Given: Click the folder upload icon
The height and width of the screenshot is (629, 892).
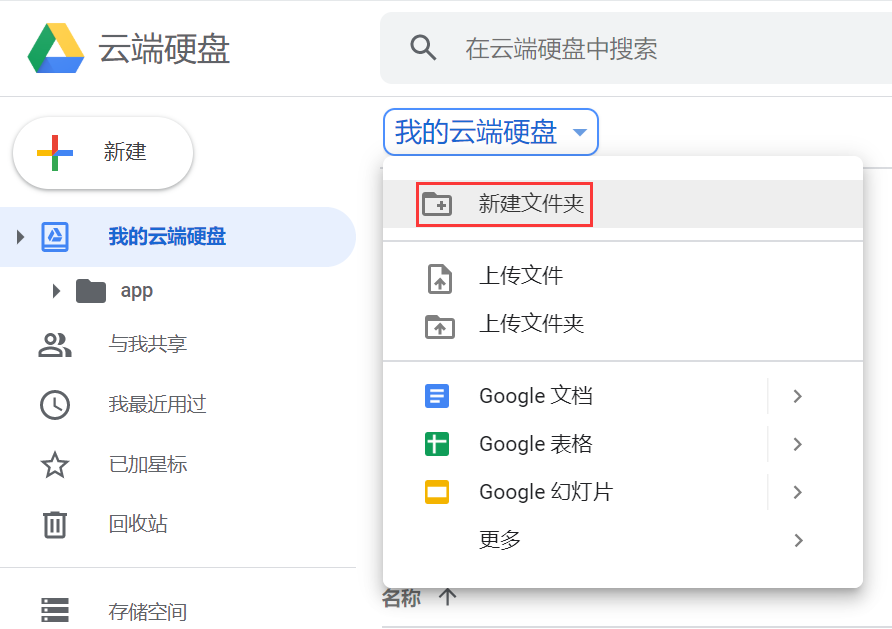Looking at the screenshot, I should point(440,326).
